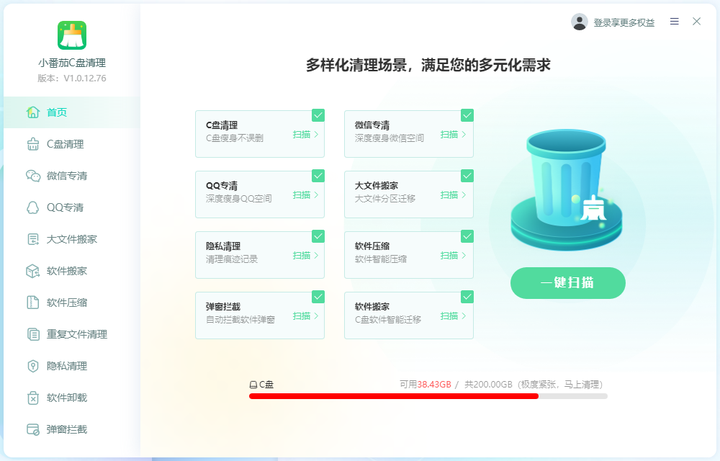Start the 一键扫描 one-click scan

coord(568,283)
